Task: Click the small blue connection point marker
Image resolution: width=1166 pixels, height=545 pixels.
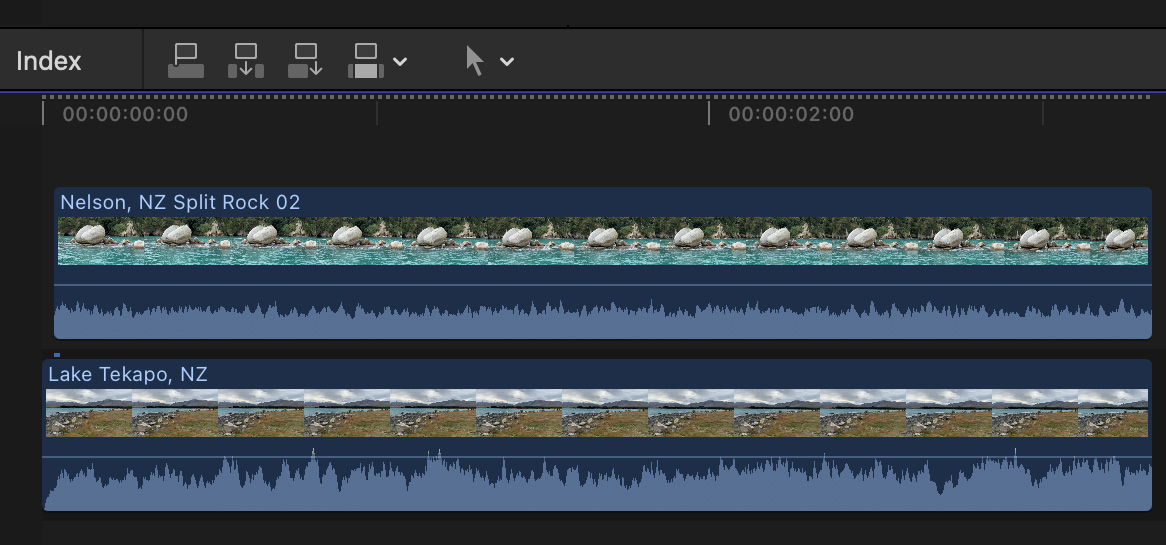Action: 57,354
